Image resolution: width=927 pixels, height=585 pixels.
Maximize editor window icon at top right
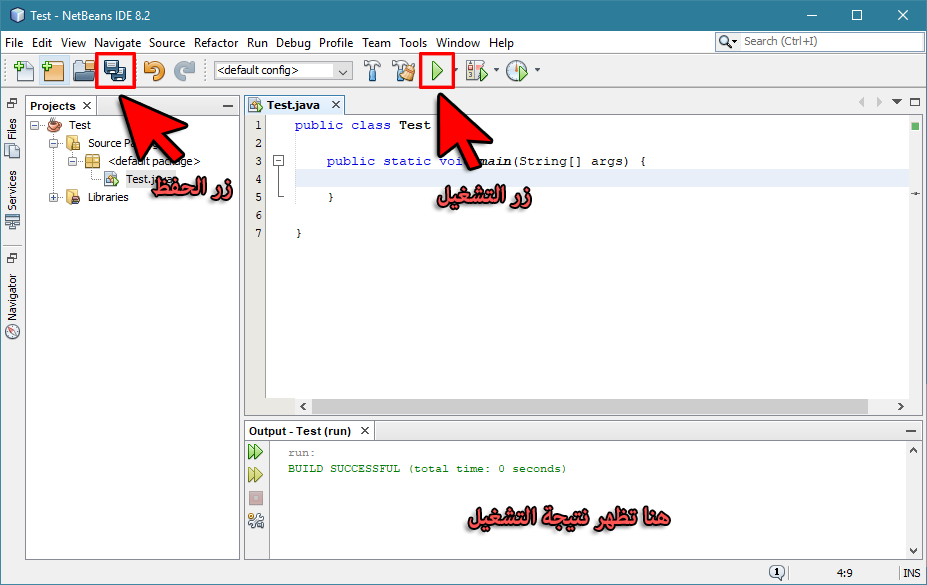point(915,102)
